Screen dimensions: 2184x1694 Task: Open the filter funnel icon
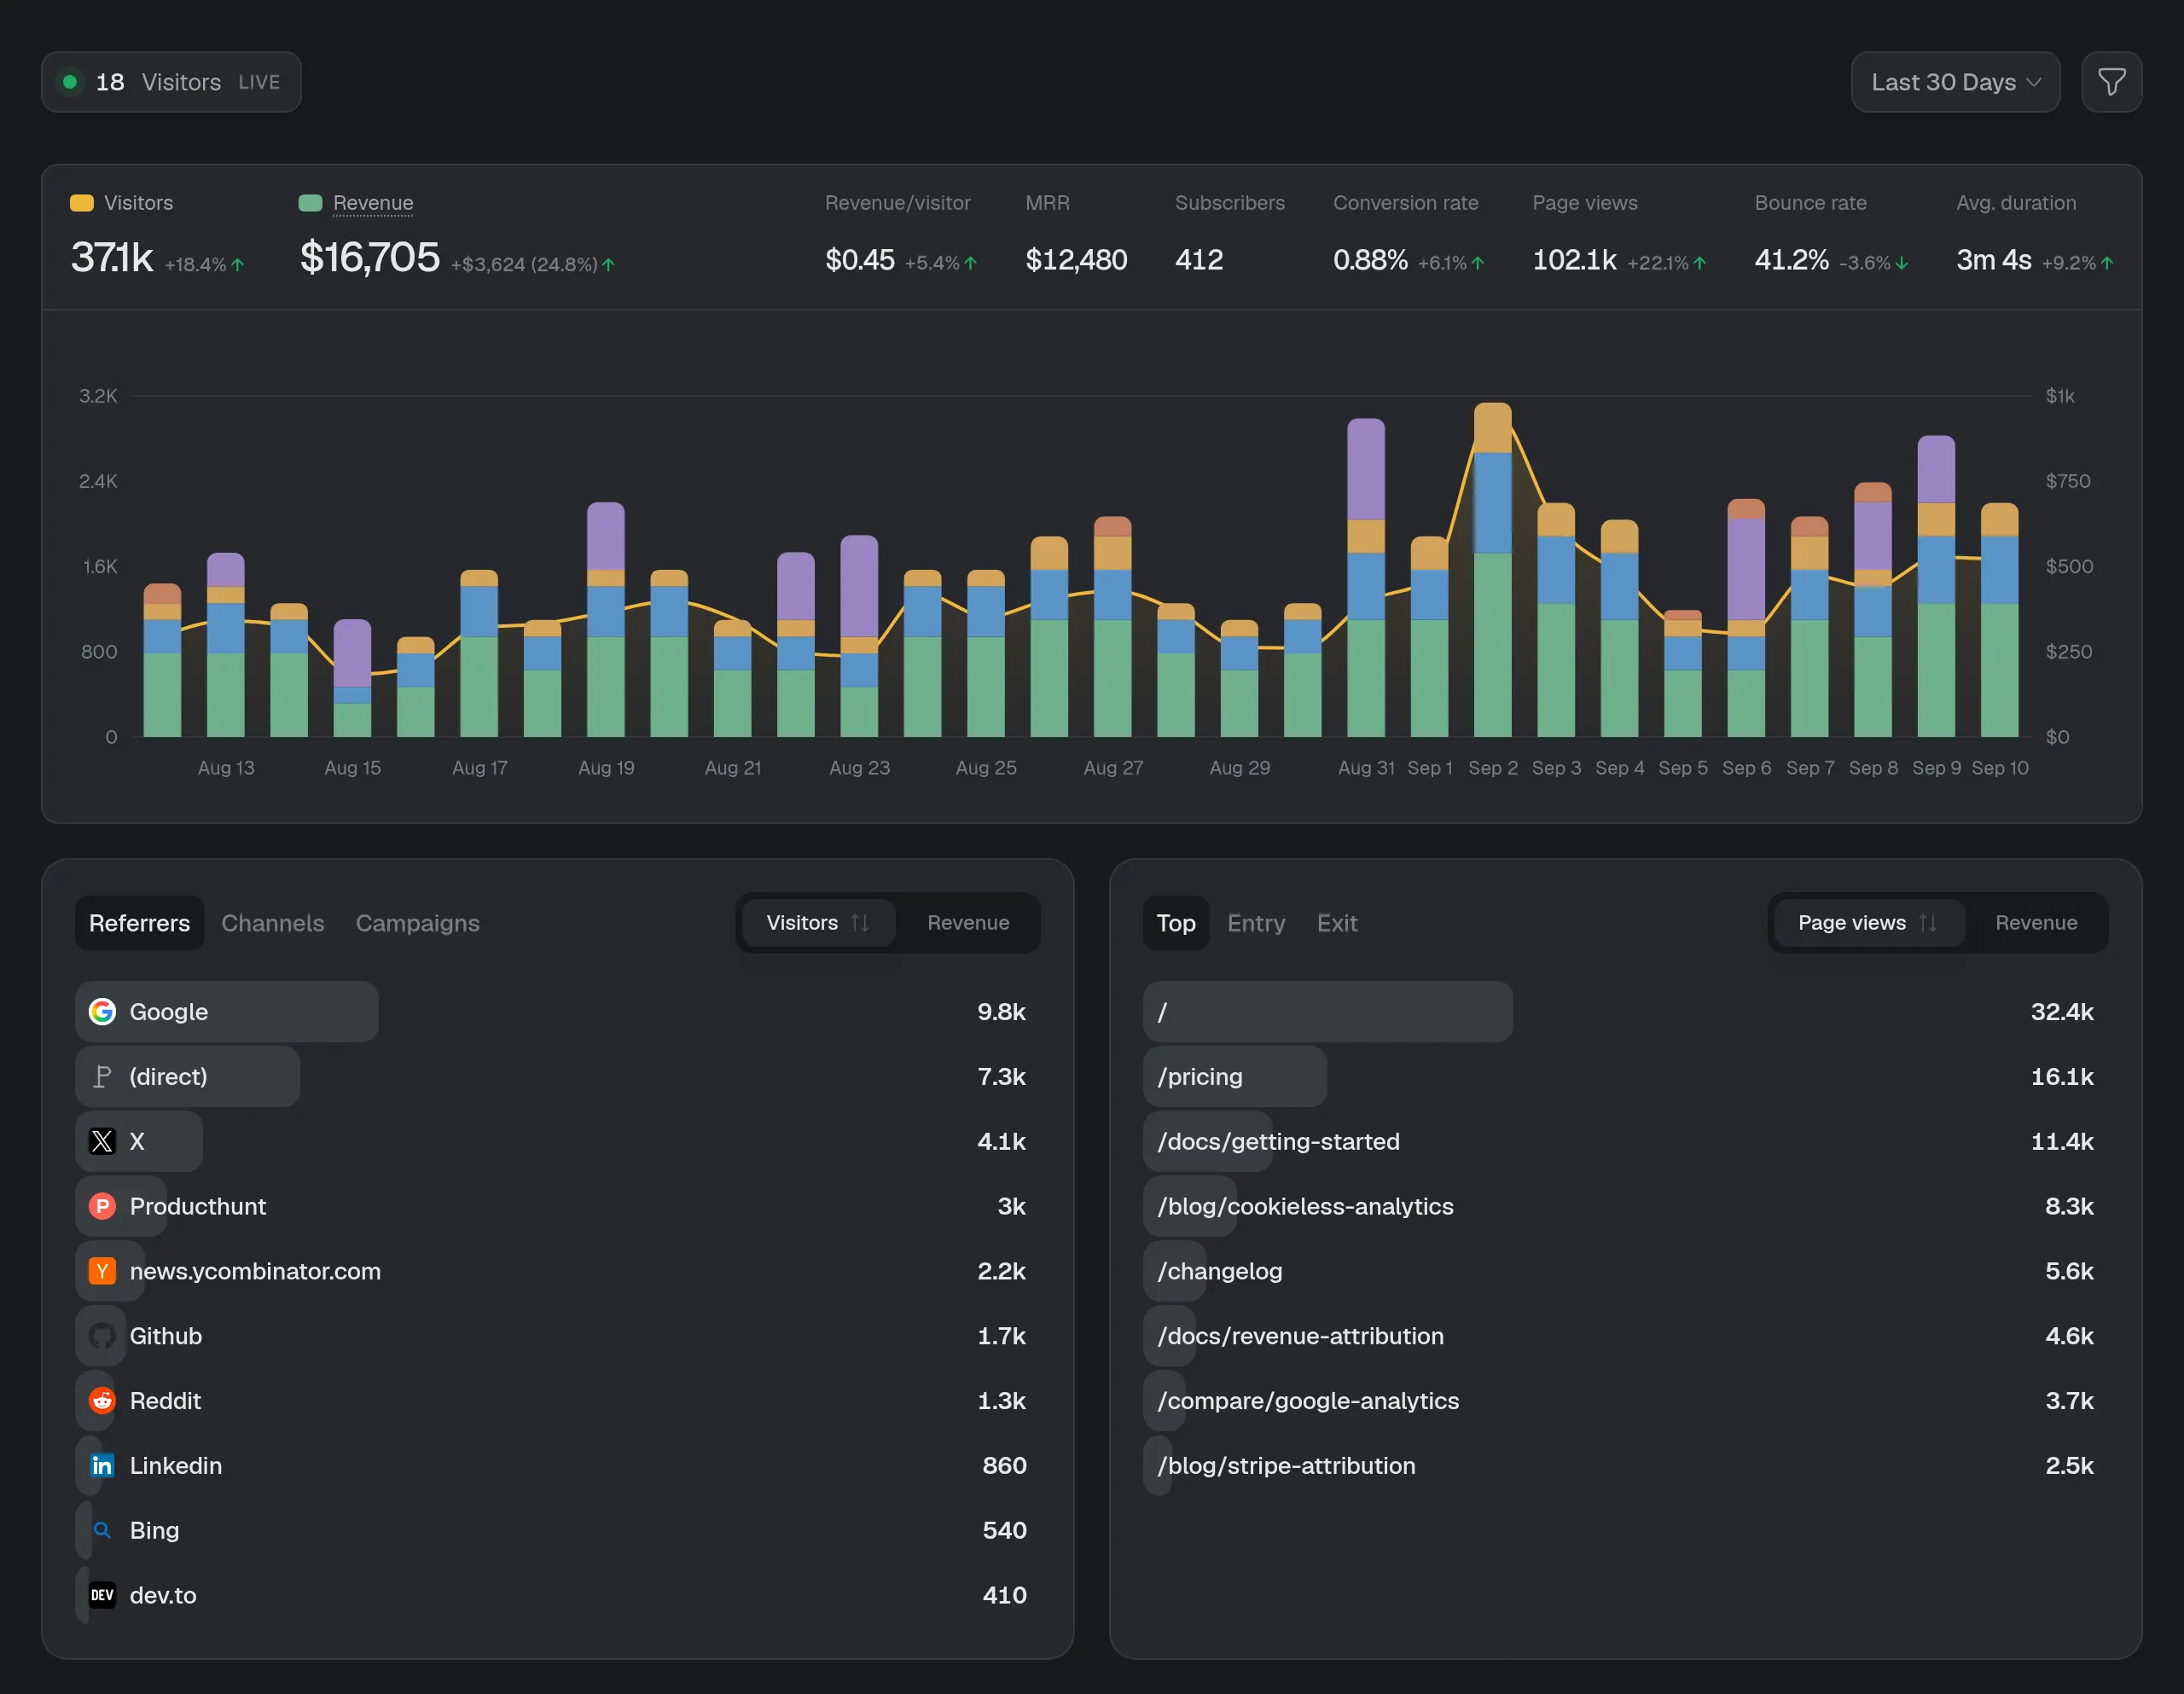coord(2111,82)
